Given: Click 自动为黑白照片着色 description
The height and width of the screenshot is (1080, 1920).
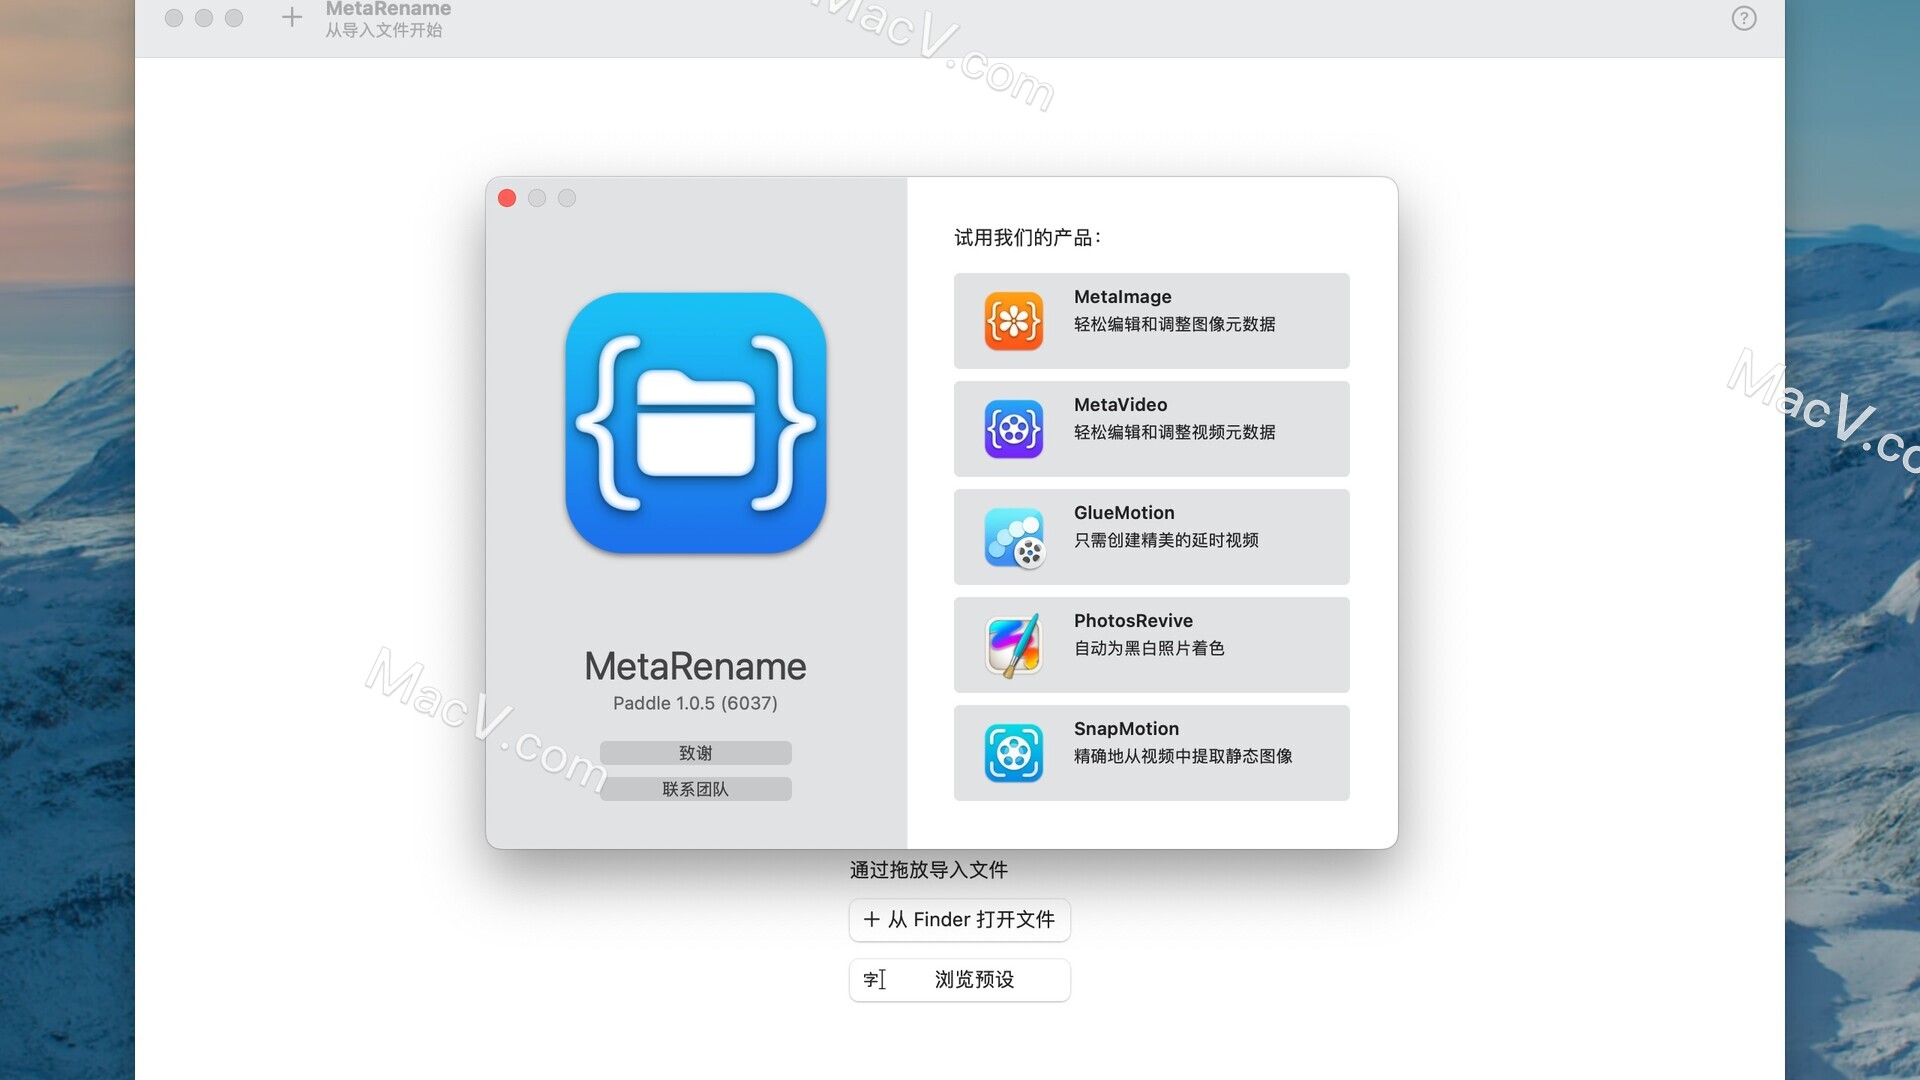Looking at the screenshot, I should [x=1149, y=648].
